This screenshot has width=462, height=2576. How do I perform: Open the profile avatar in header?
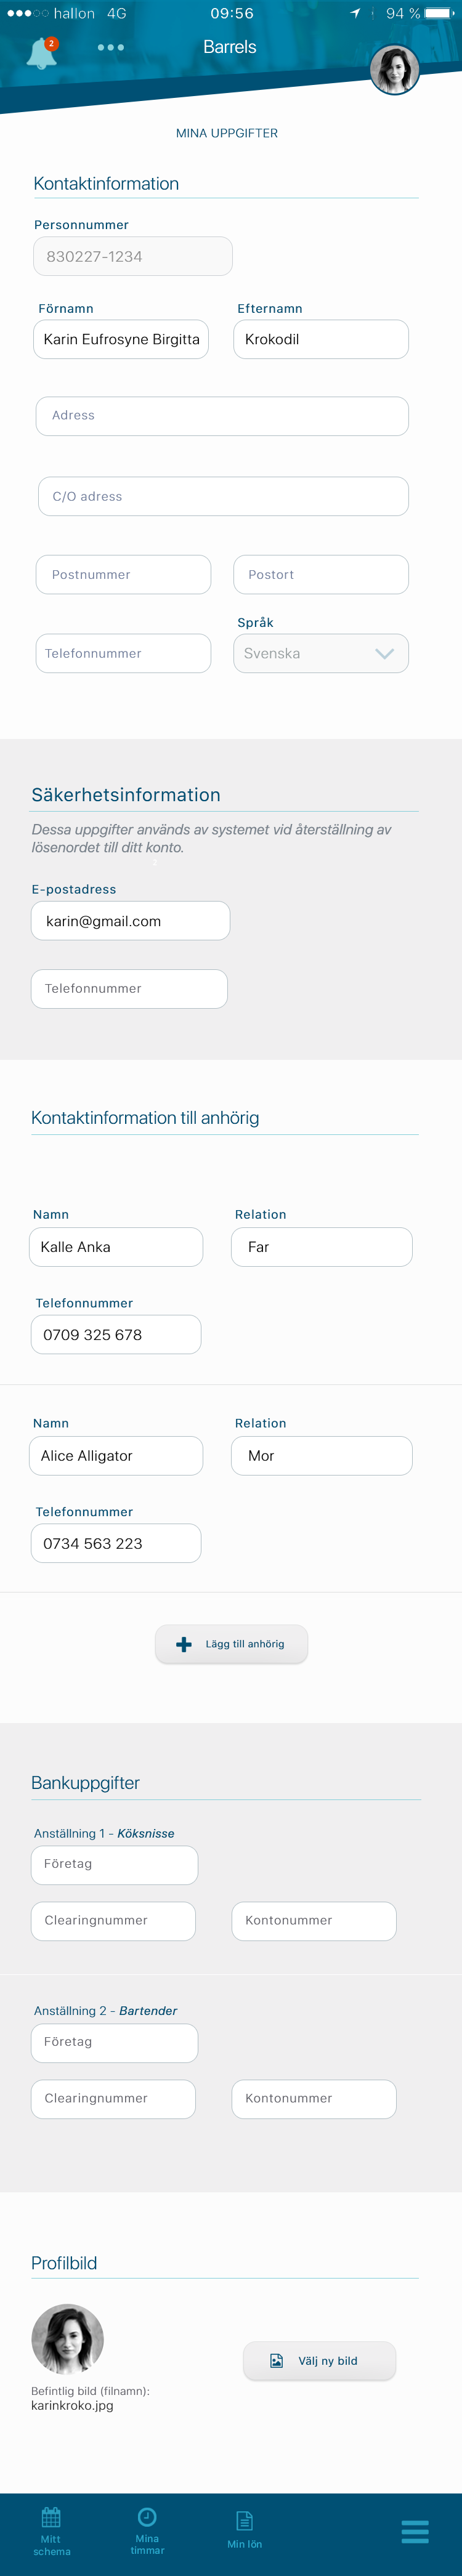394,70
